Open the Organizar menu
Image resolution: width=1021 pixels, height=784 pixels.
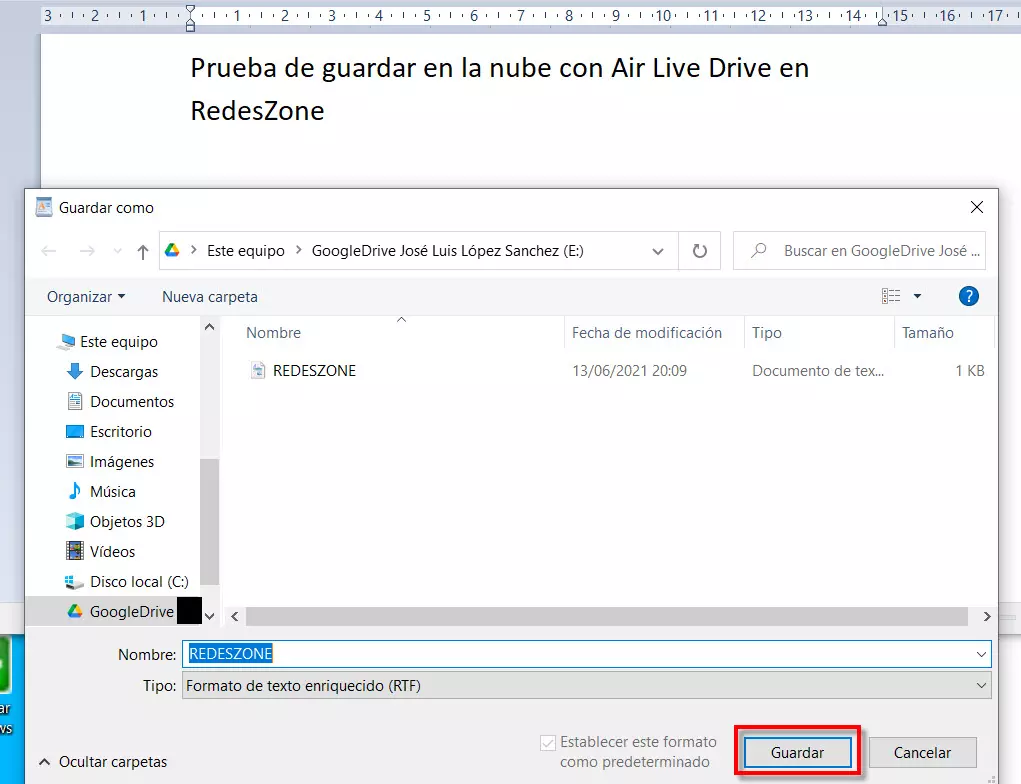[86, 297]
